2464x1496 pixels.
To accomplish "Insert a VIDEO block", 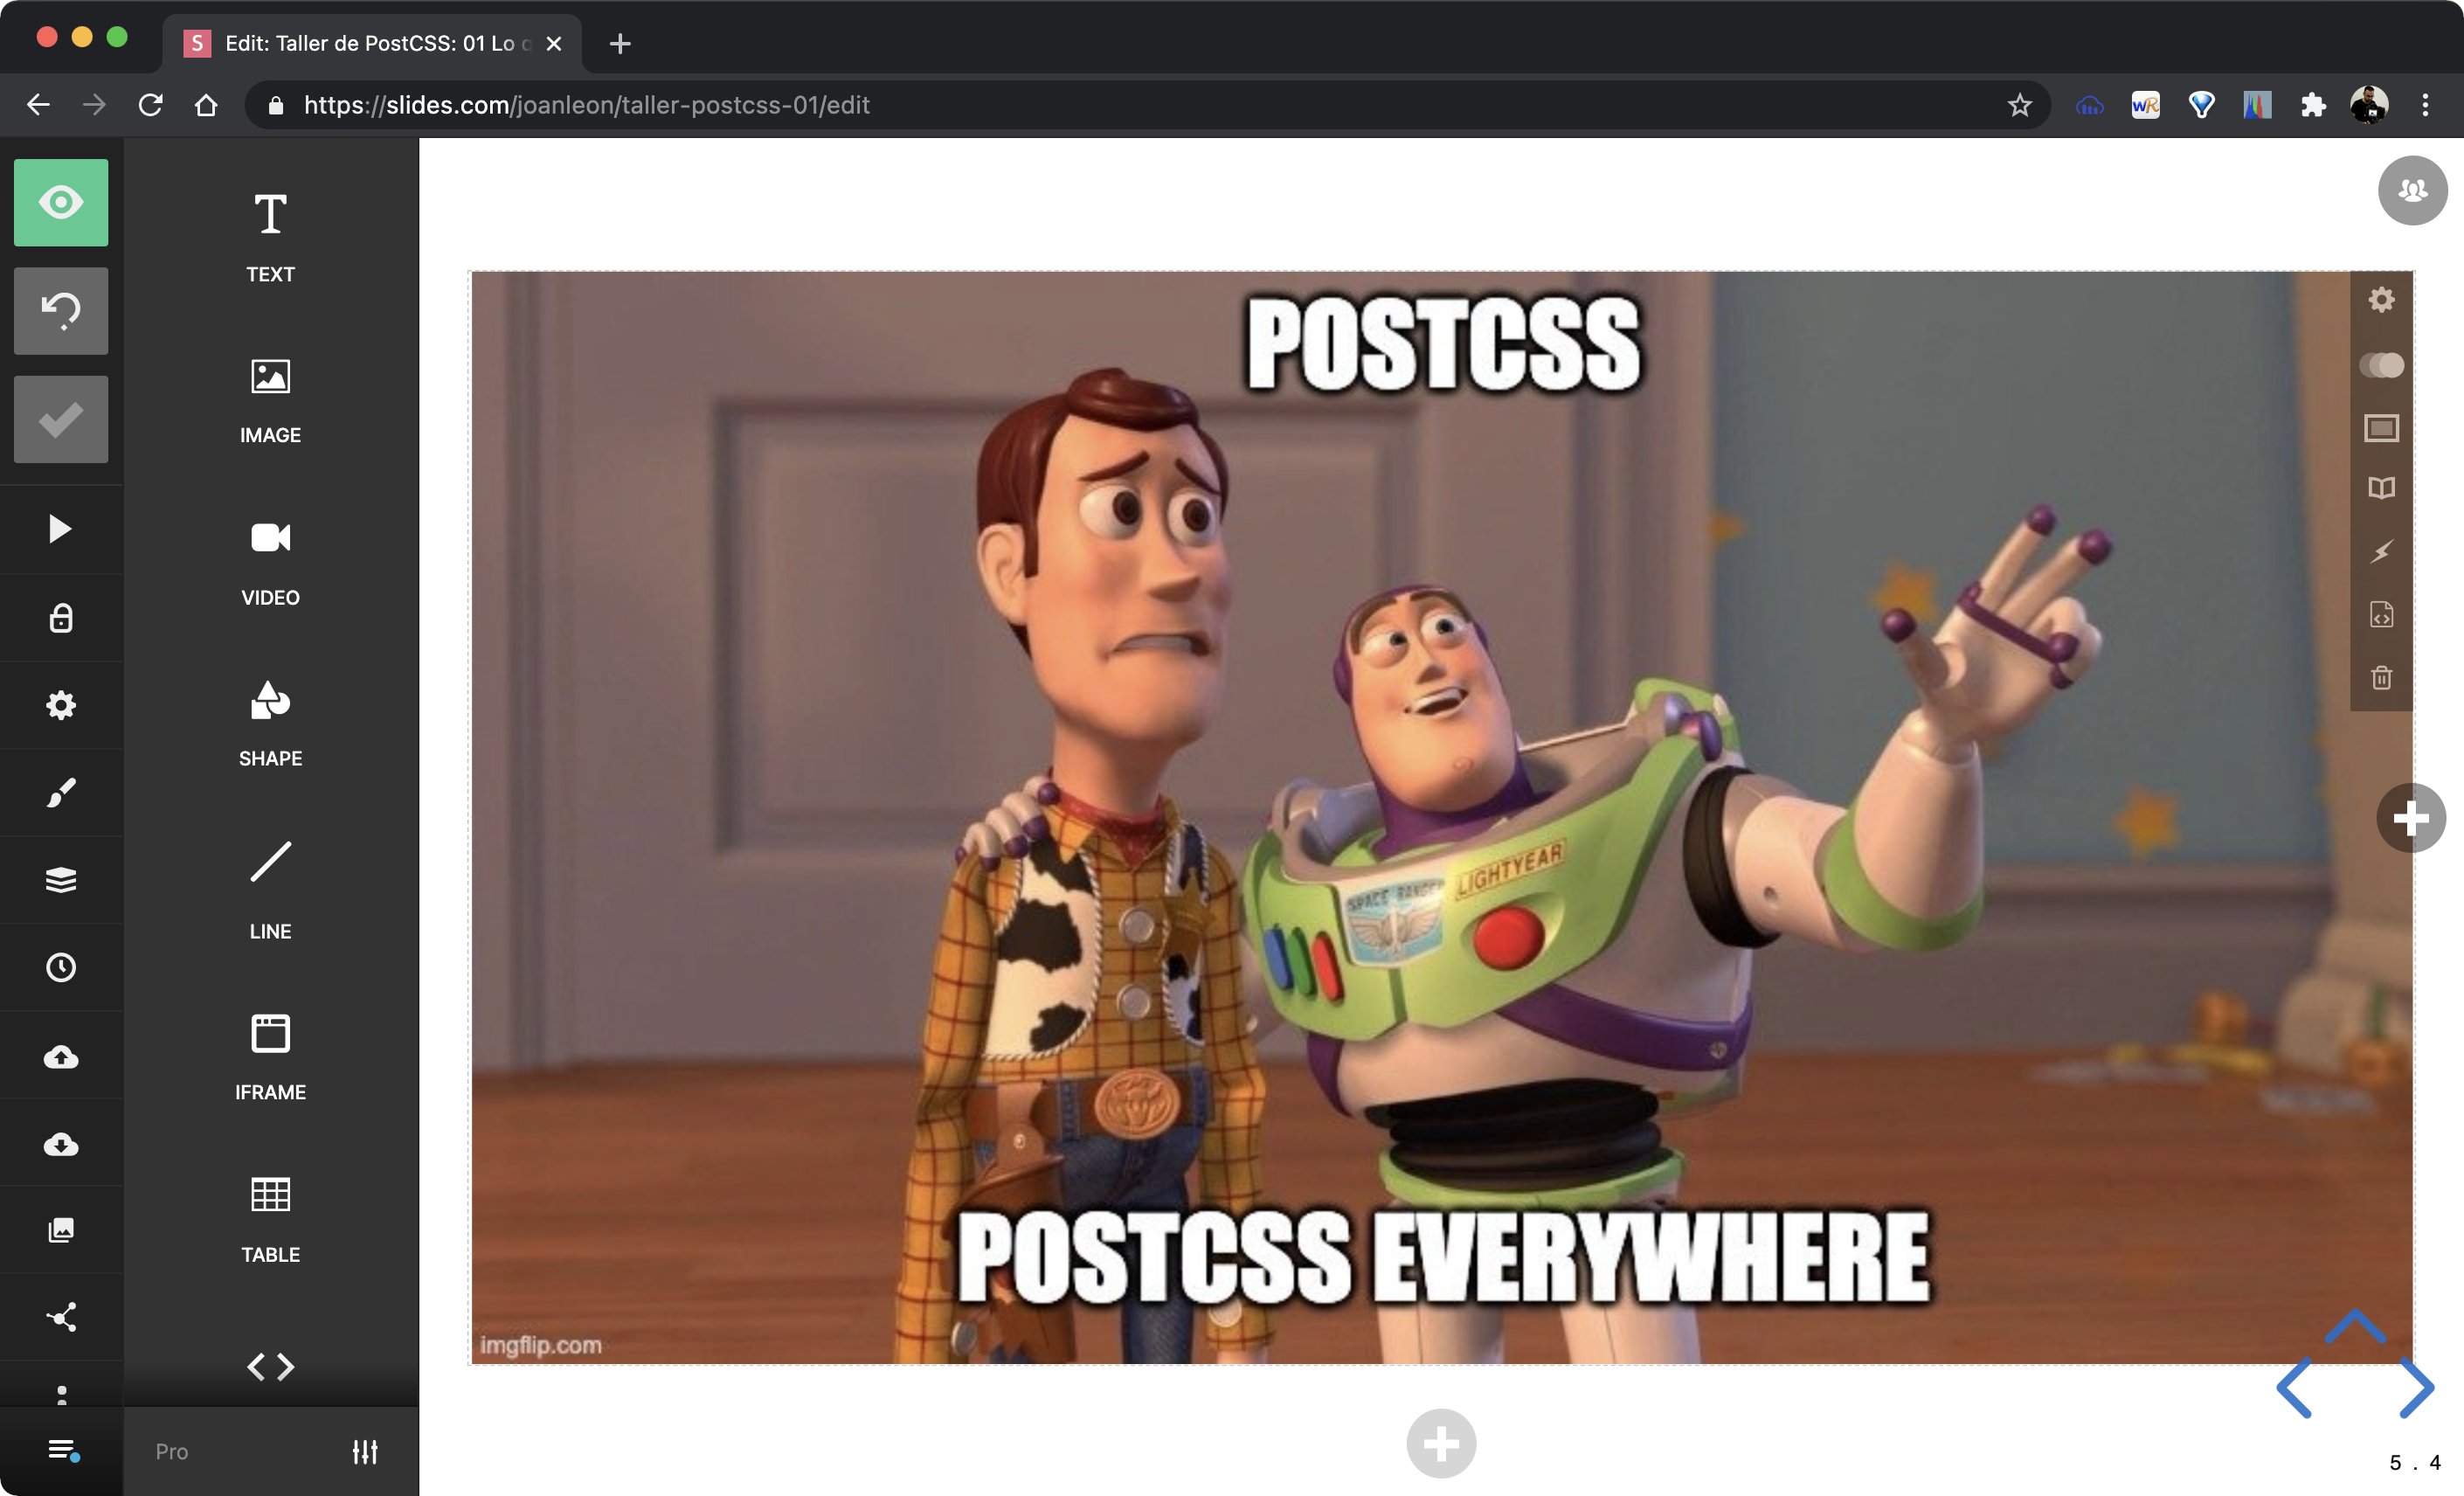I will click(270, 563).
